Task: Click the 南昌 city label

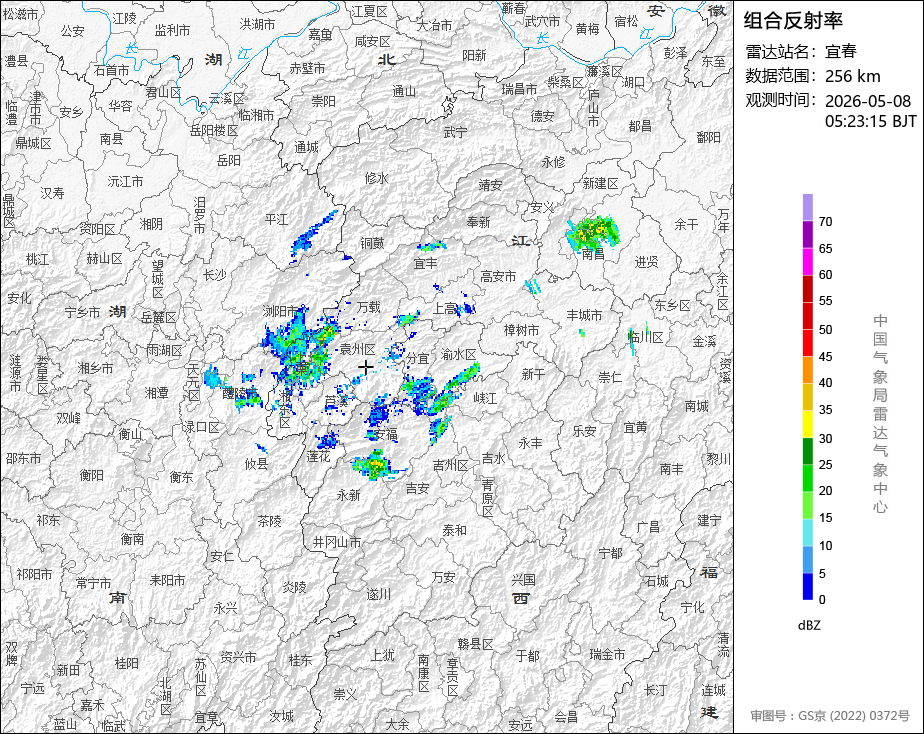Action: pyautogui.click(x=593, y=254)
